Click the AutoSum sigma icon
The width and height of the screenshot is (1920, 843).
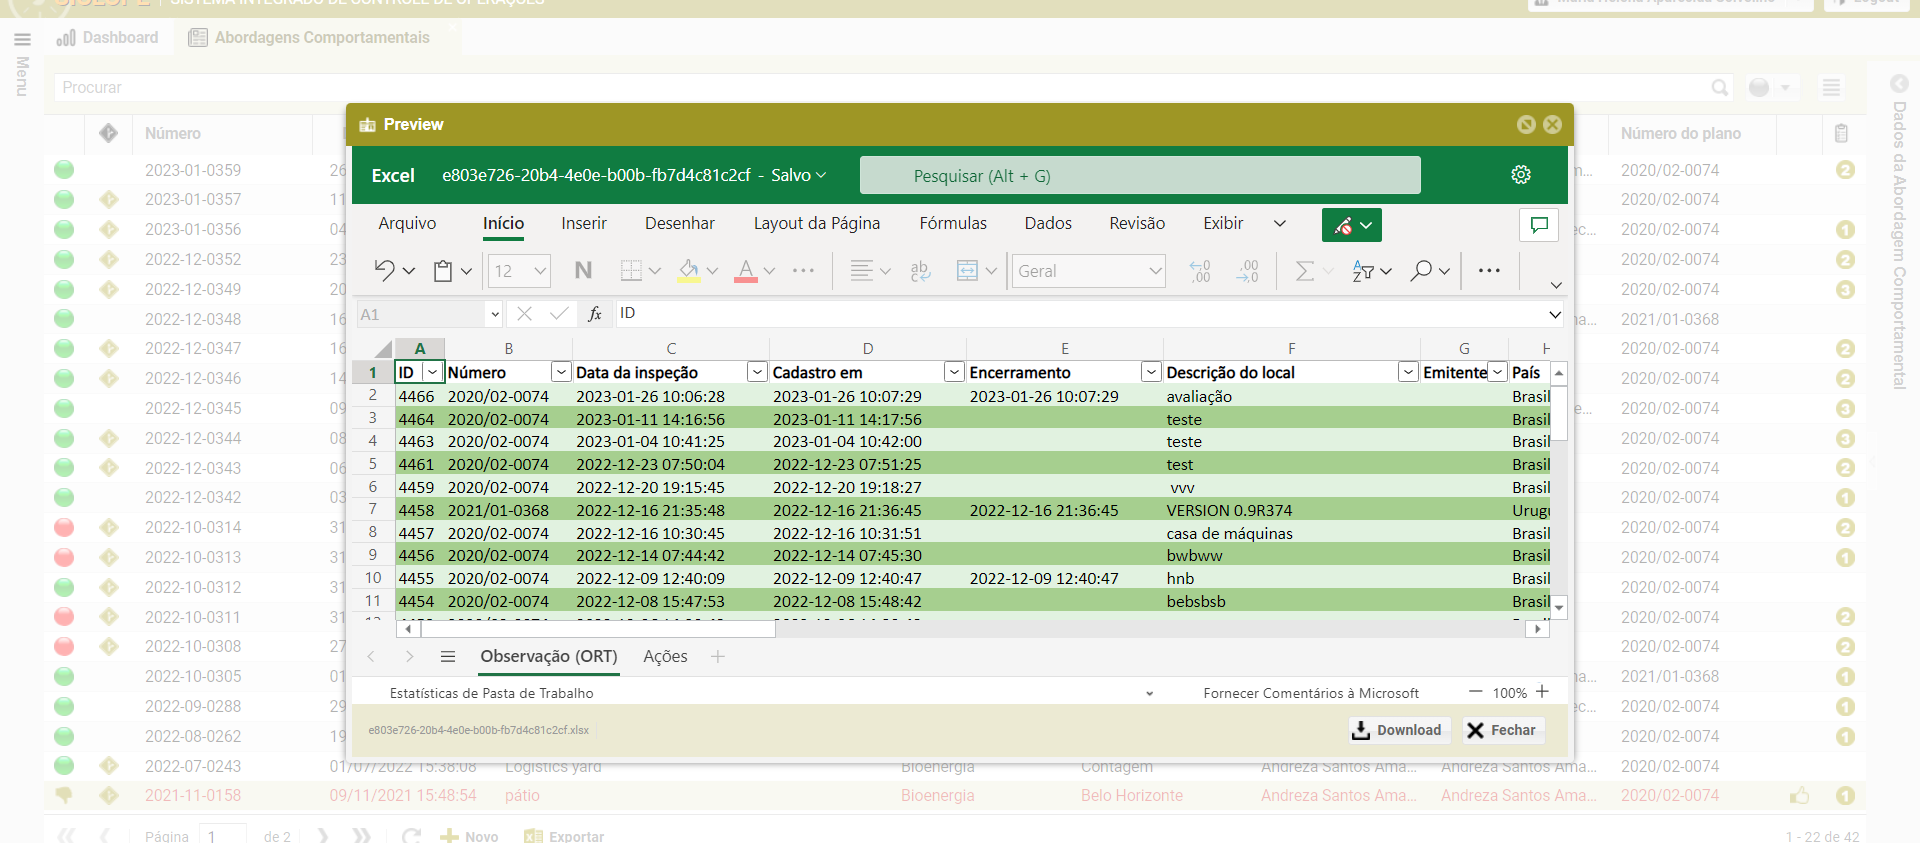click(x=1305, y=270)
